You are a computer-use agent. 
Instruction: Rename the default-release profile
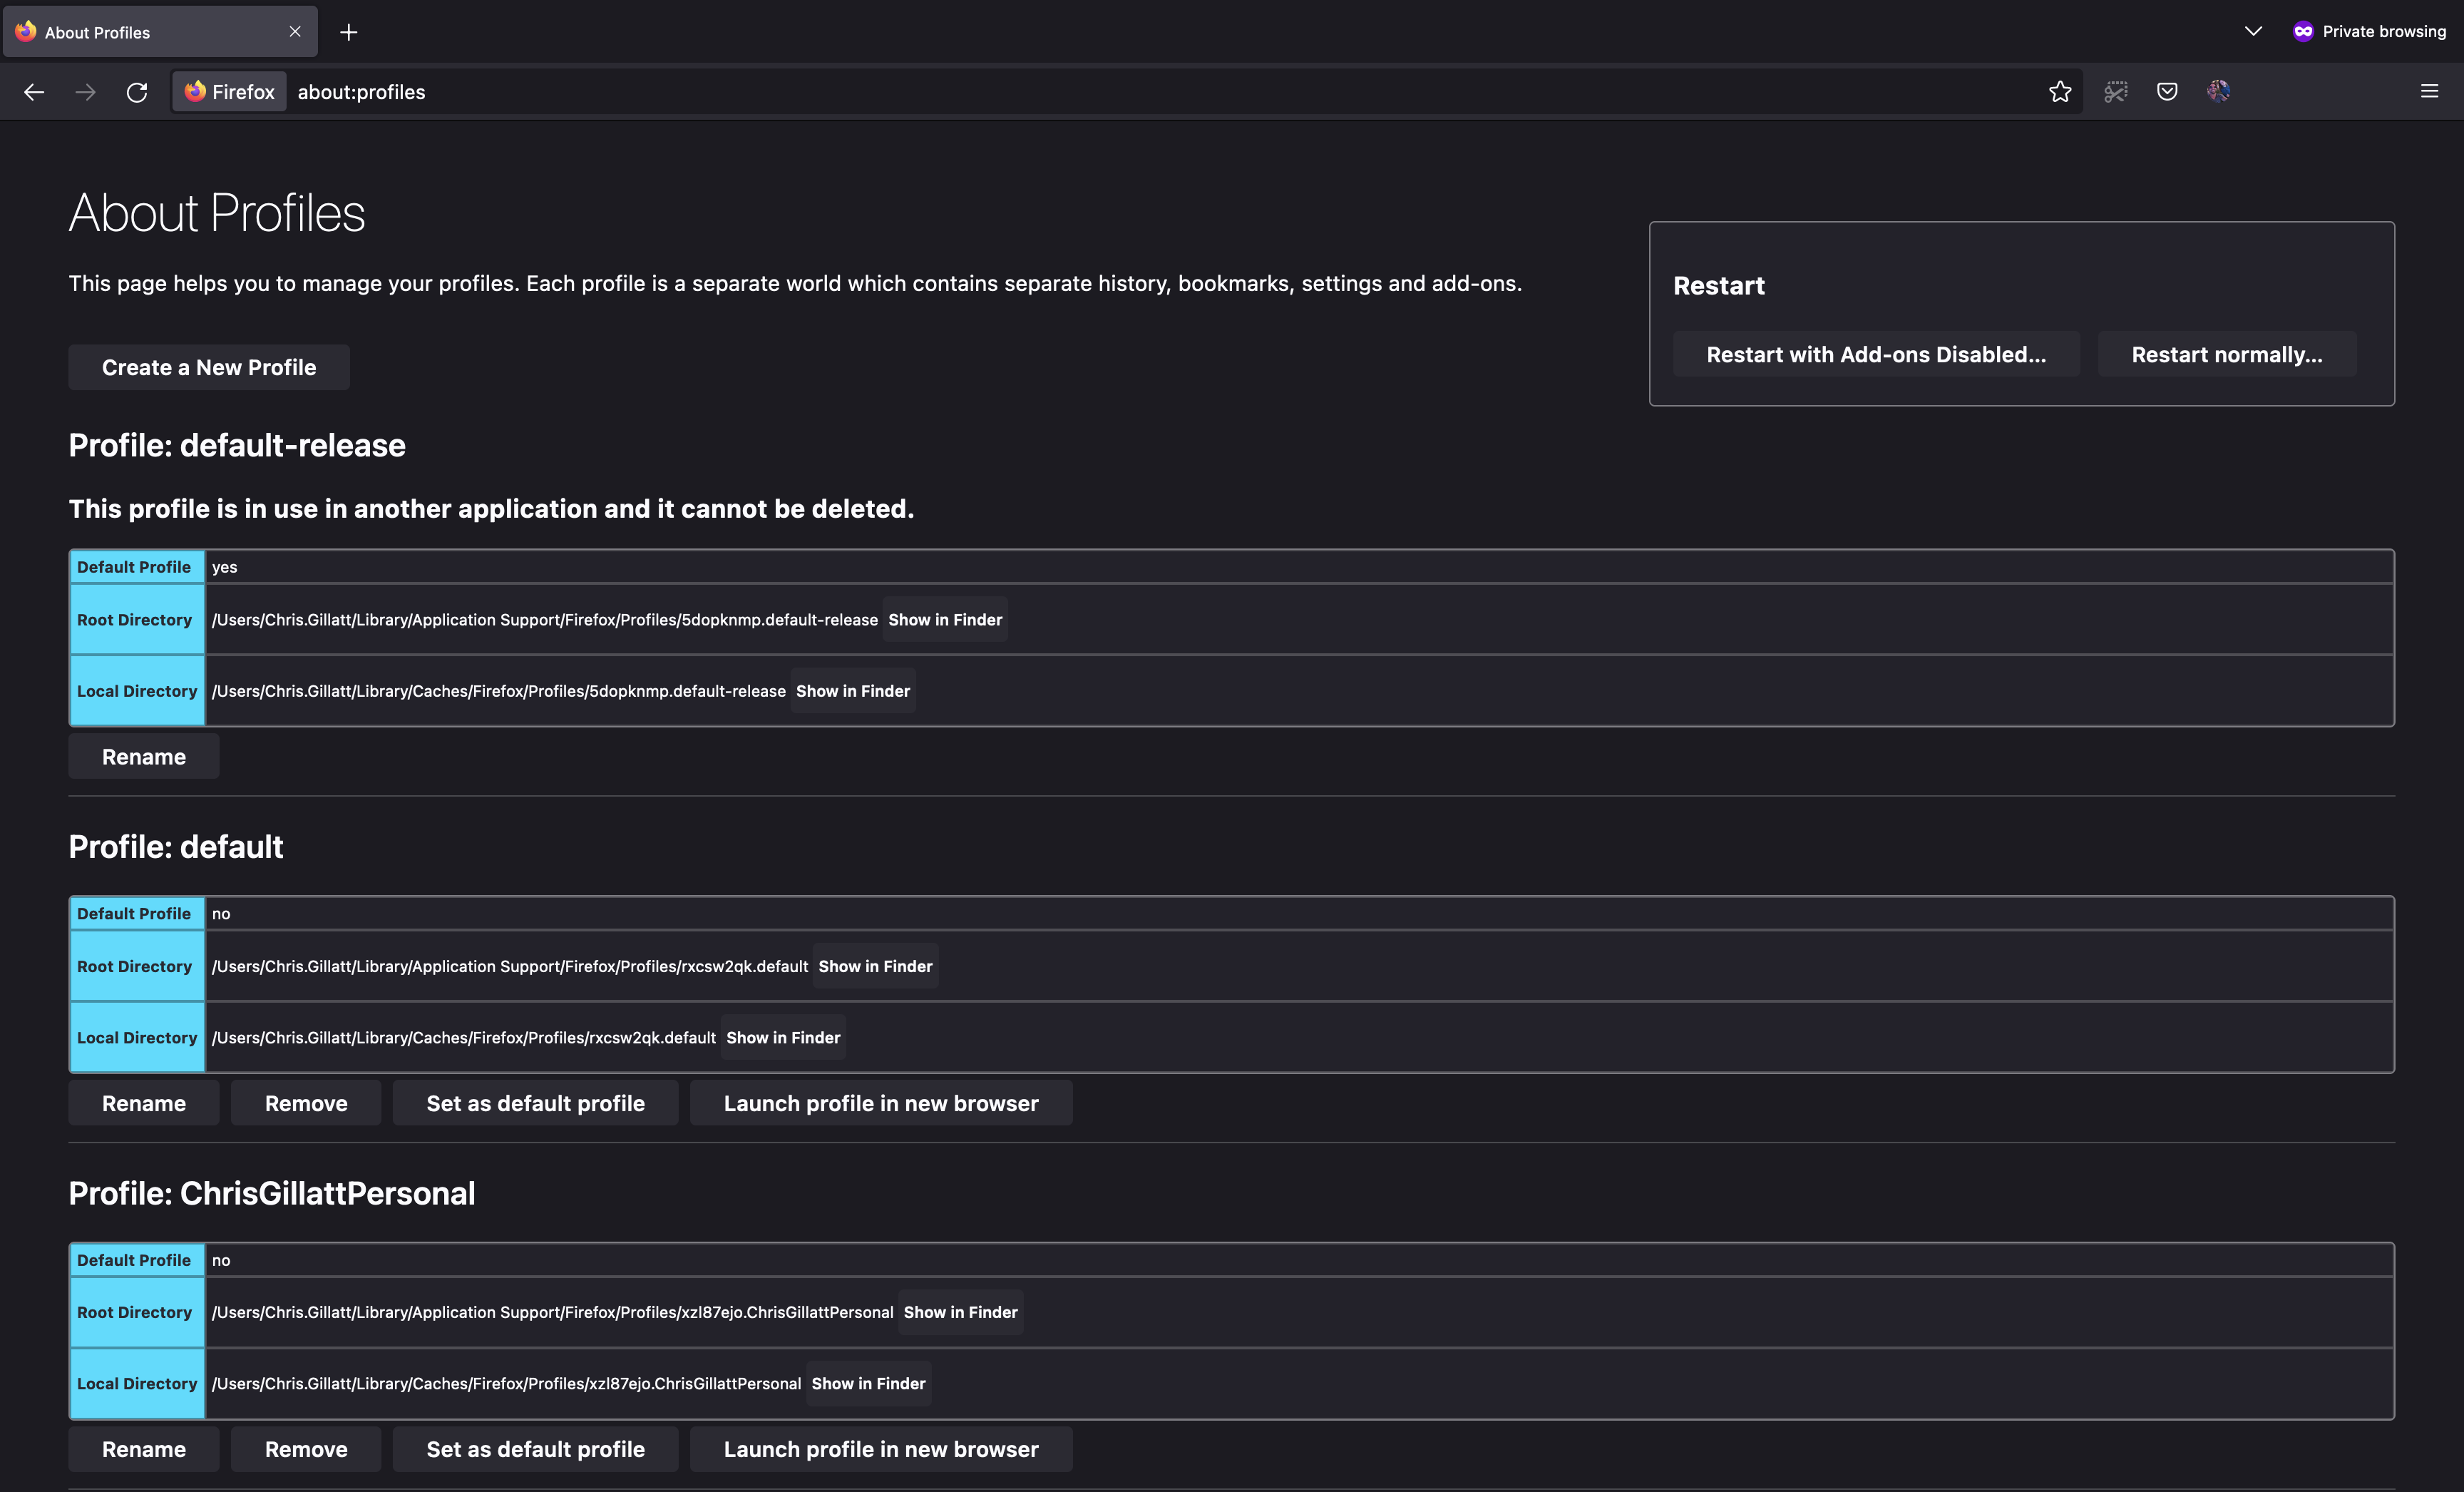[143, 757]
